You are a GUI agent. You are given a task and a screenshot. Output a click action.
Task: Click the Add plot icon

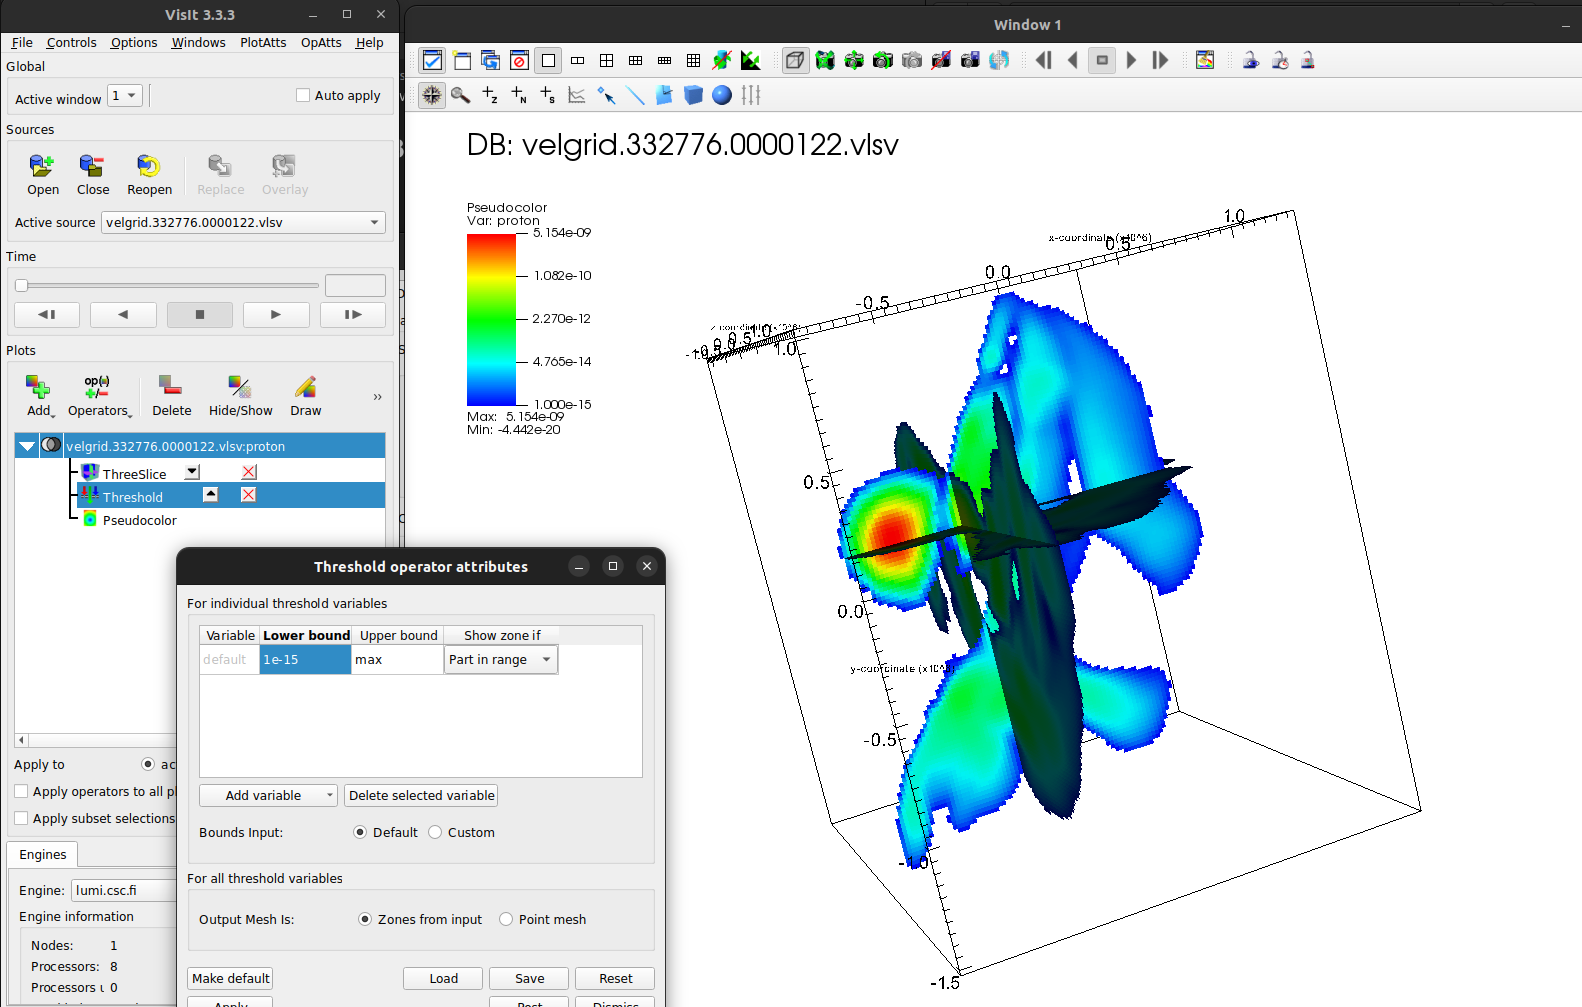tap(38, 388)
